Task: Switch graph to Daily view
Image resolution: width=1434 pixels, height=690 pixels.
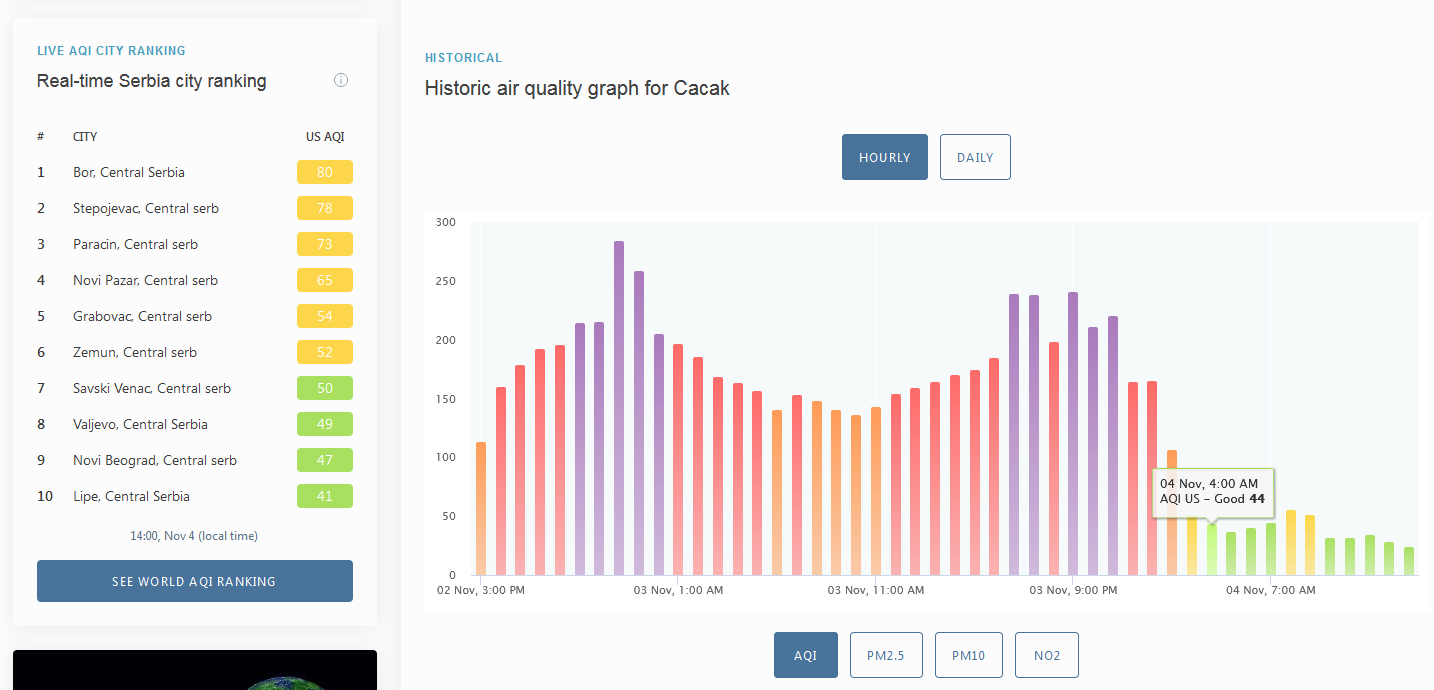Action: 975,157
